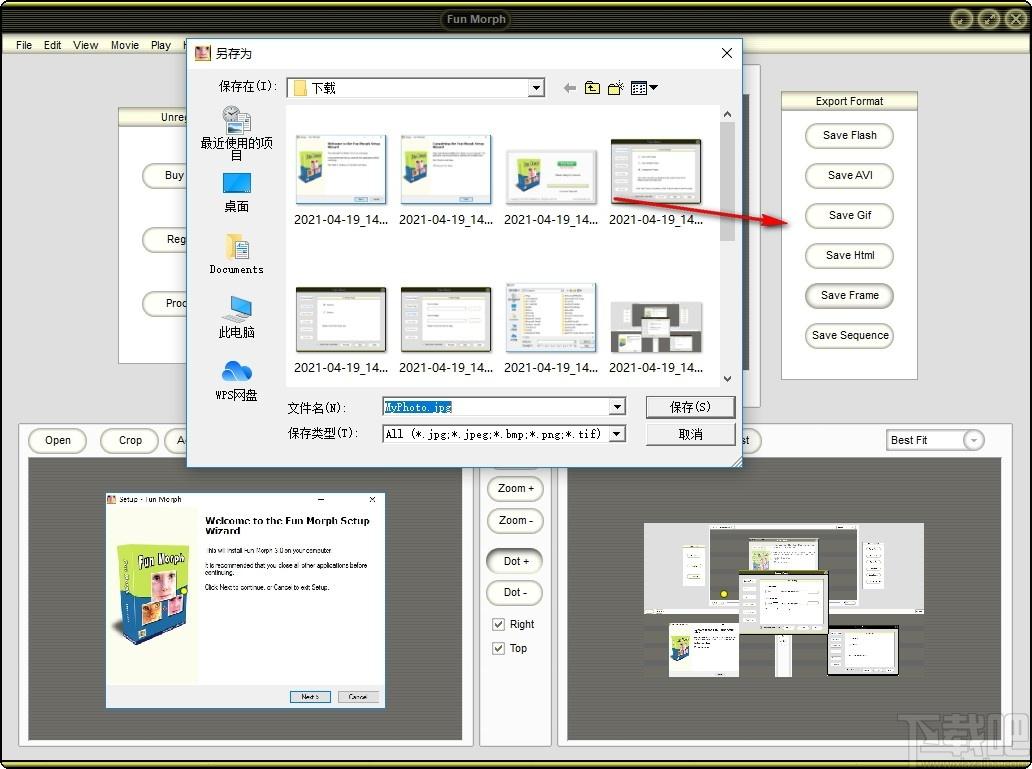The height and width of the screenshot is (769, 1032).
Task: Open recently used items (最近使用的项目)
Action: click(x=236, y=134)
